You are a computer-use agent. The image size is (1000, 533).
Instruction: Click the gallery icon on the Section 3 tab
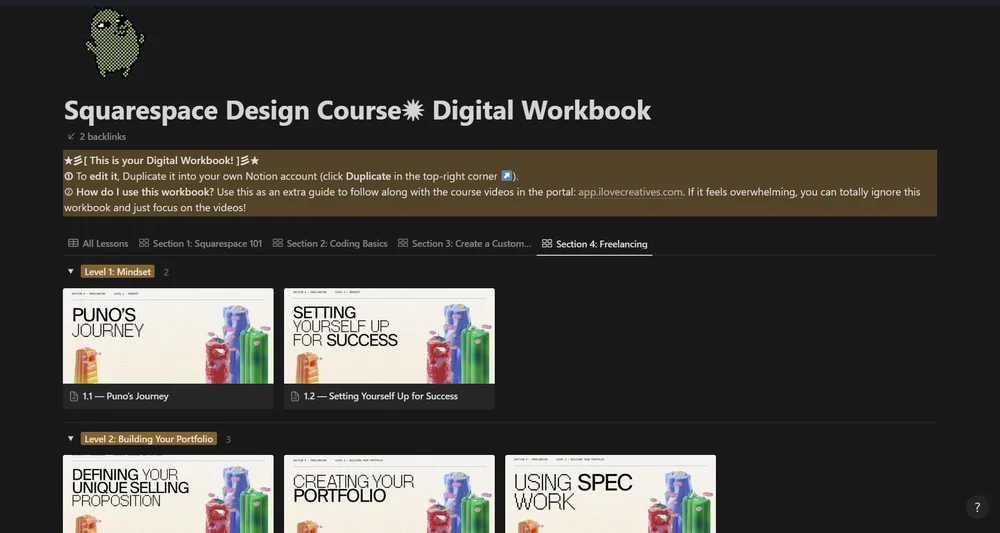[x=403, y=243]
